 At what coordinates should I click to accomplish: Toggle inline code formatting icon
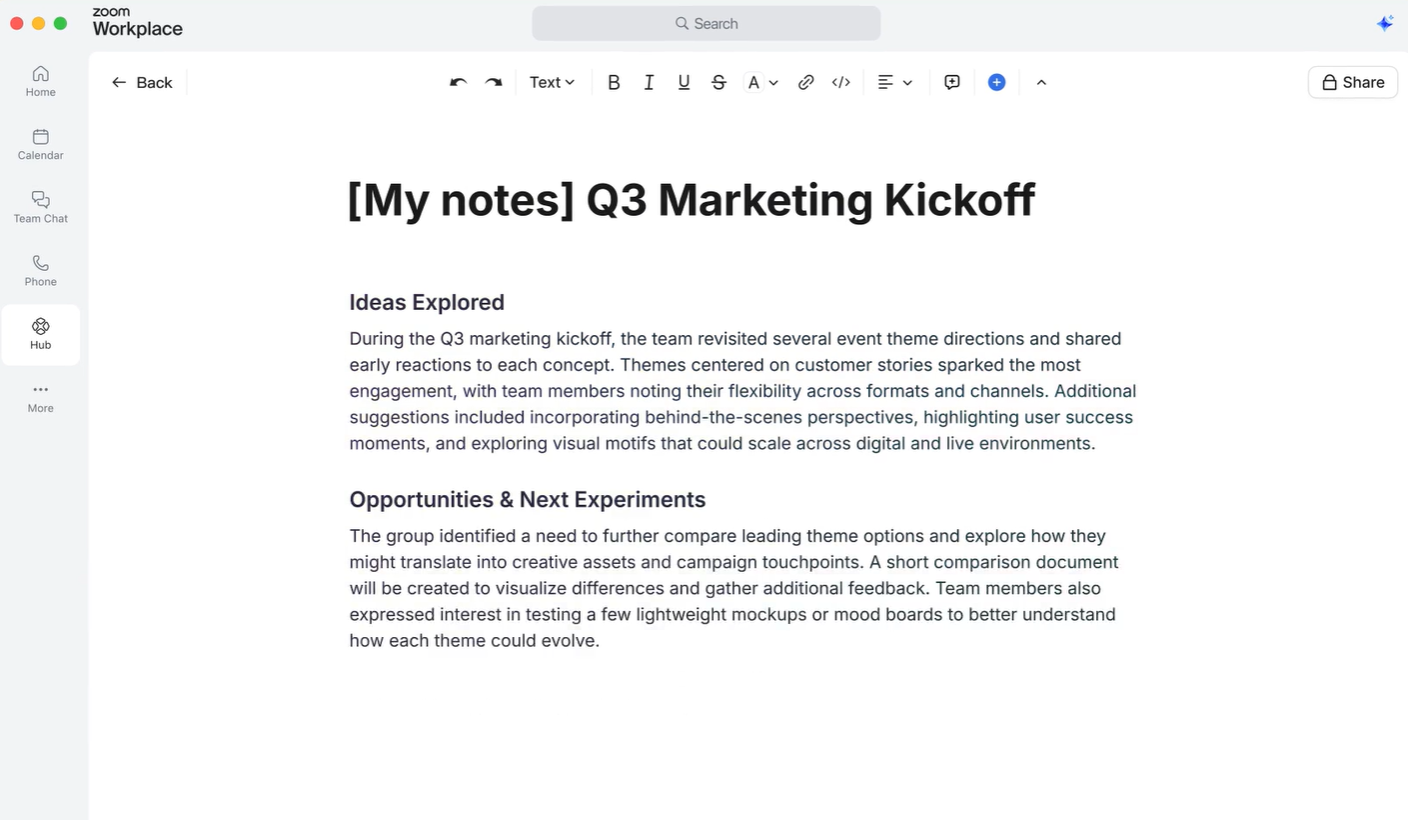(x=841, y=82)
